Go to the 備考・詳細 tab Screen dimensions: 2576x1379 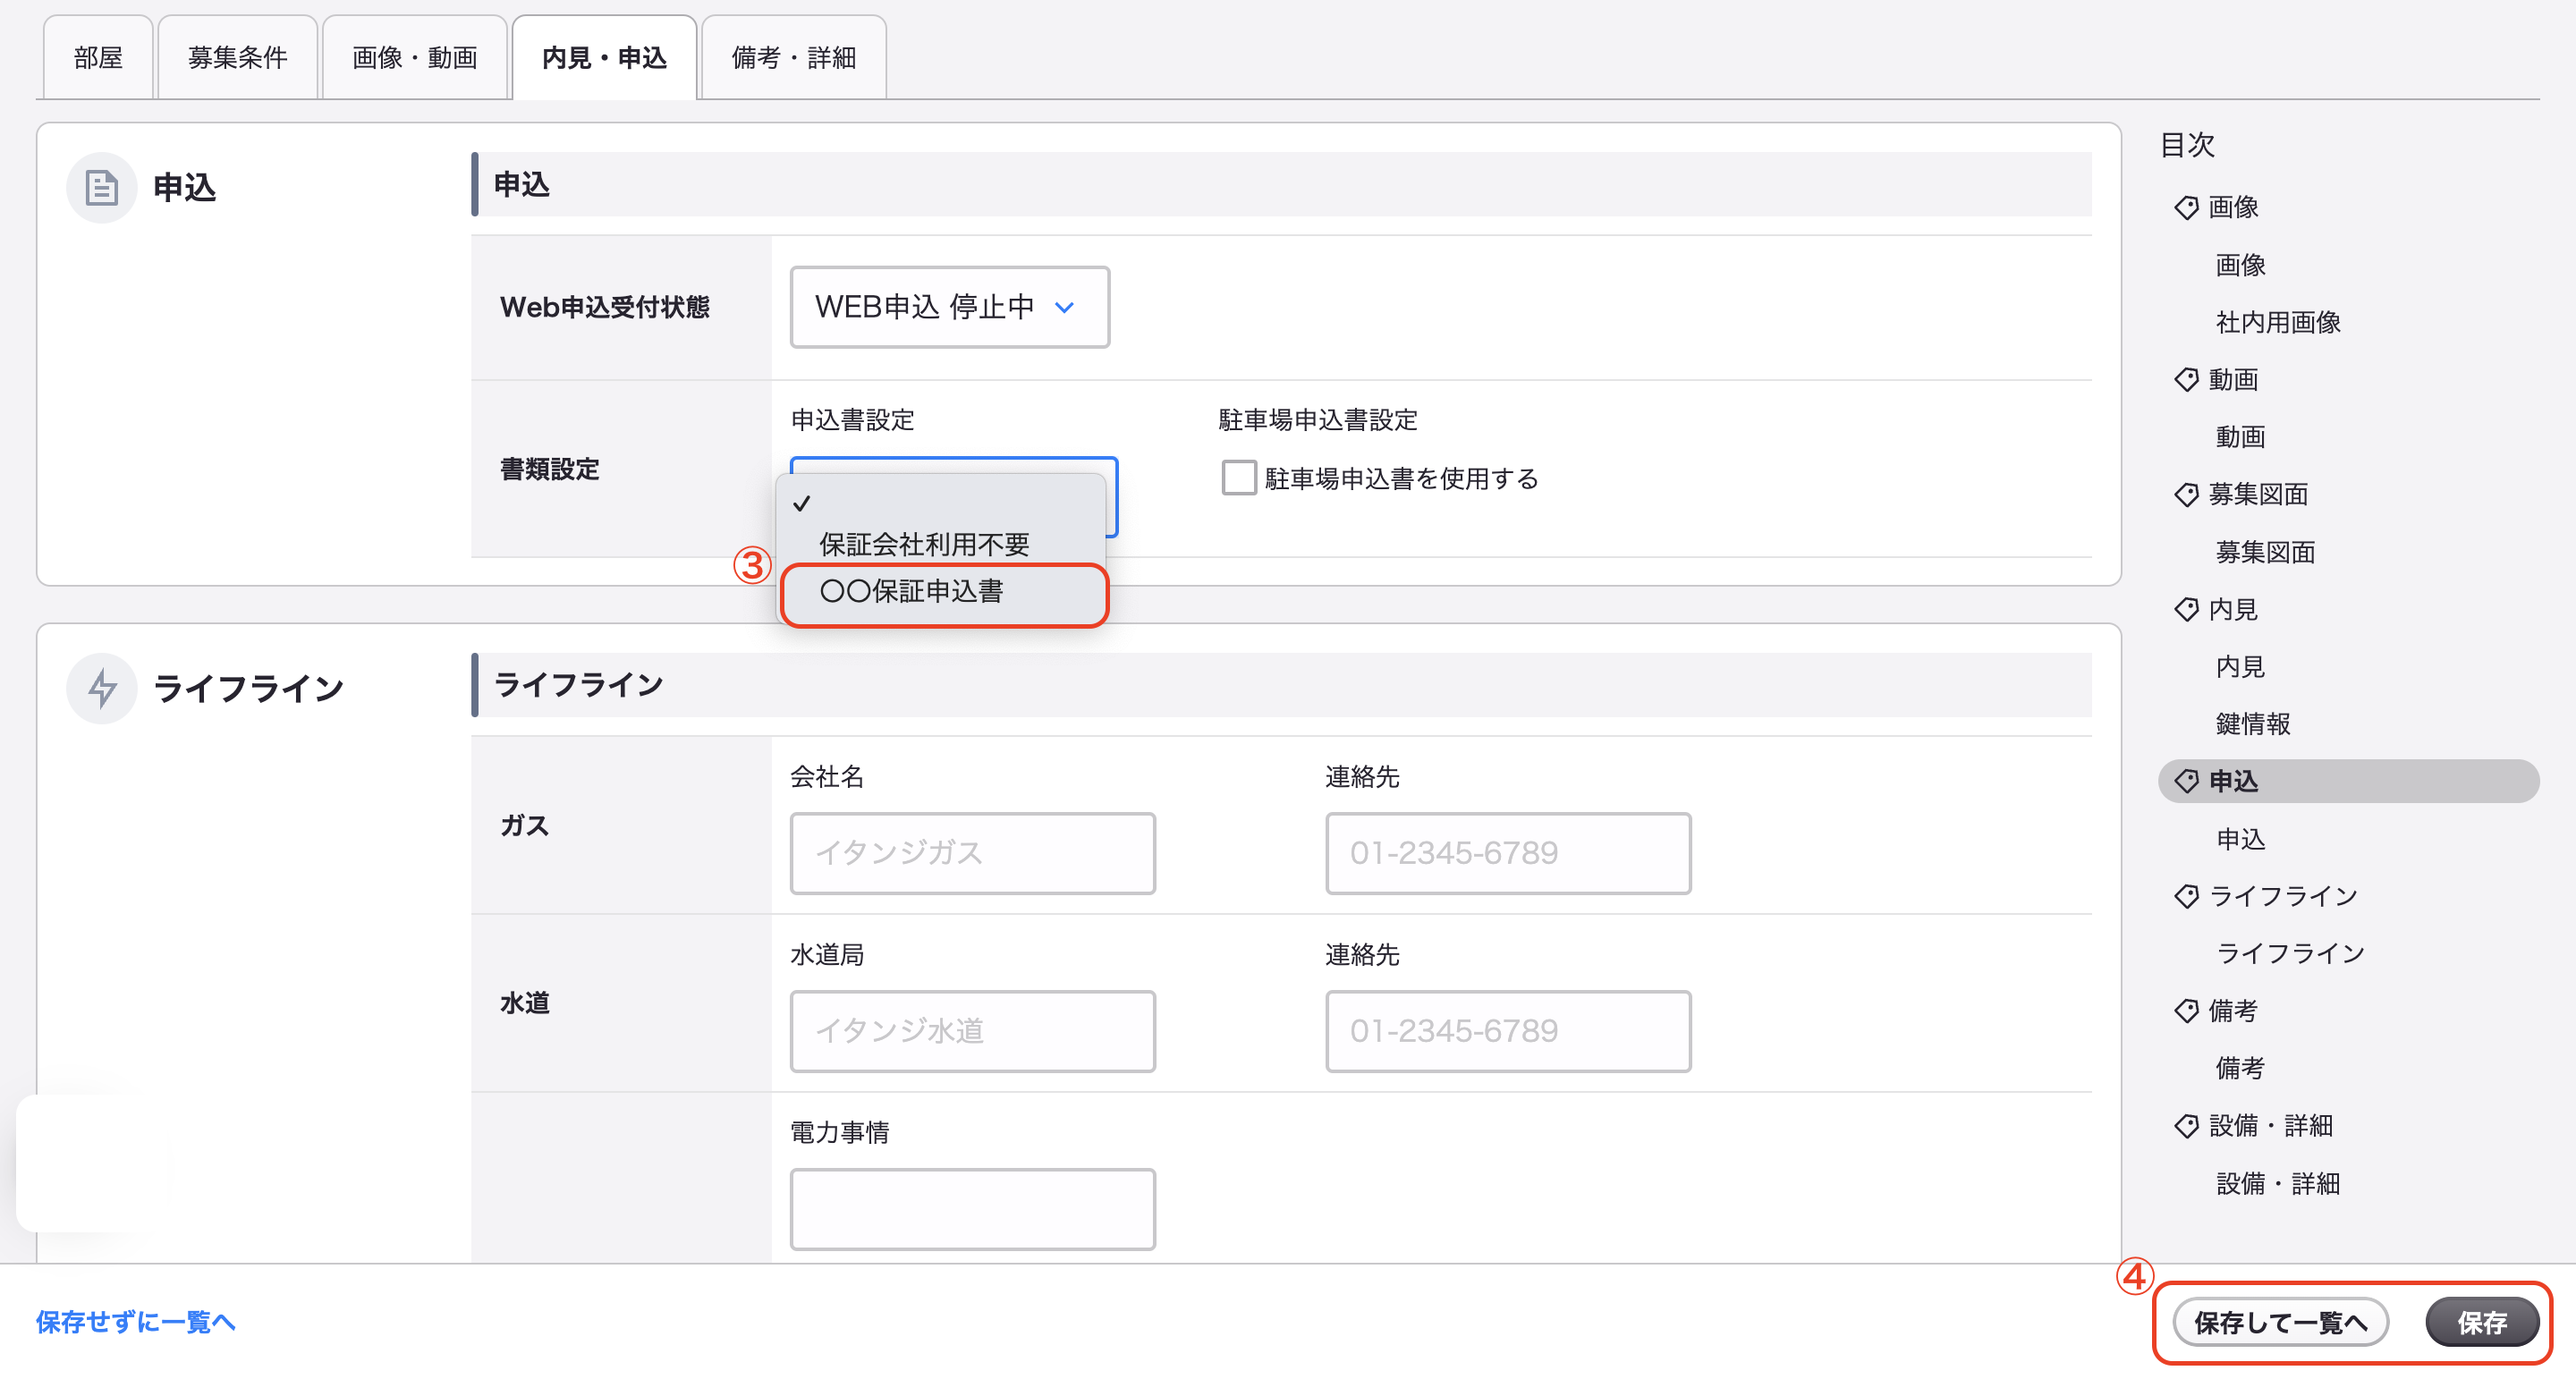(x=794, y=57)
